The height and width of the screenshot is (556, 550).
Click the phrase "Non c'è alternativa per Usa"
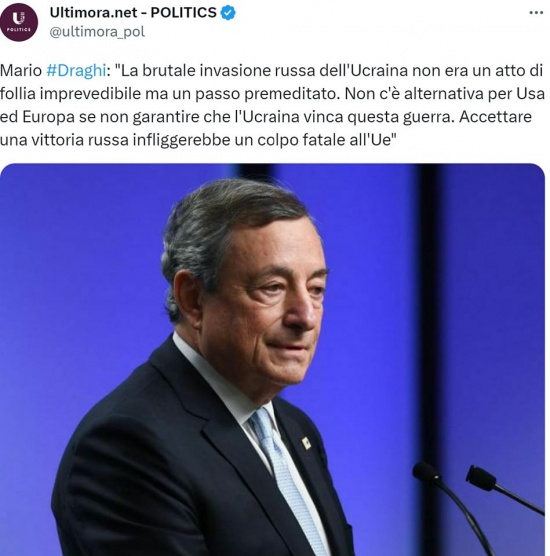(x=445, y=94)
